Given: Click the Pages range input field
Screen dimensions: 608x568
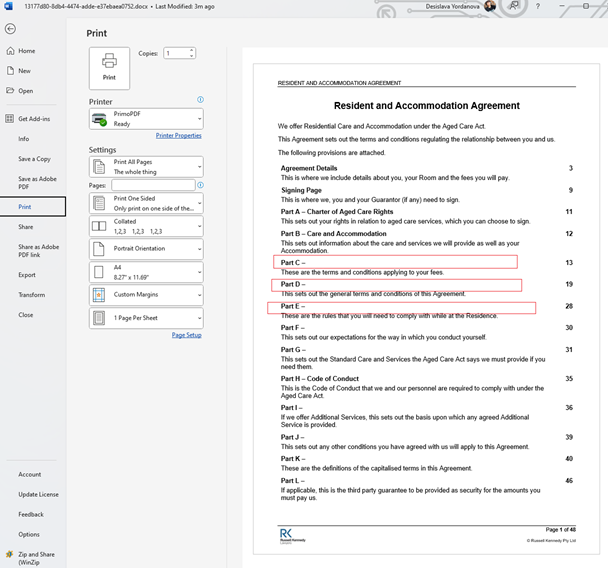Looking at the screenshot, I should (153, 185).
